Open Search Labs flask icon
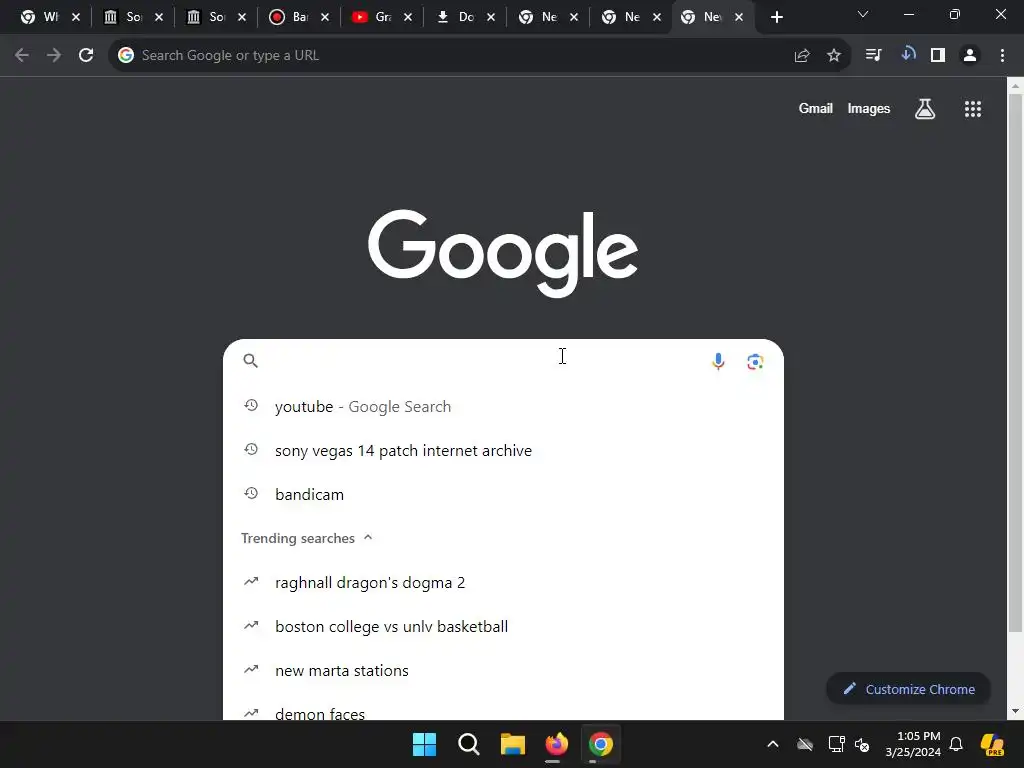1024x768 pixels. [x=925, y=109]
